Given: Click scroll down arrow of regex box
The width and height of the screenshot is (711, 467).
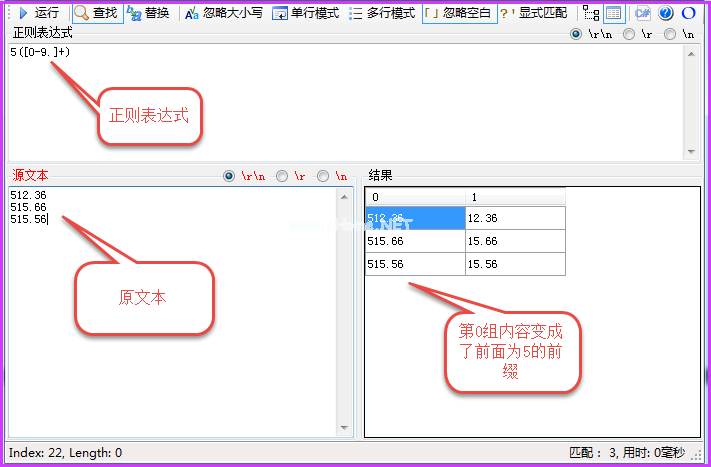Looking at the screenshot, I should 691,151.
